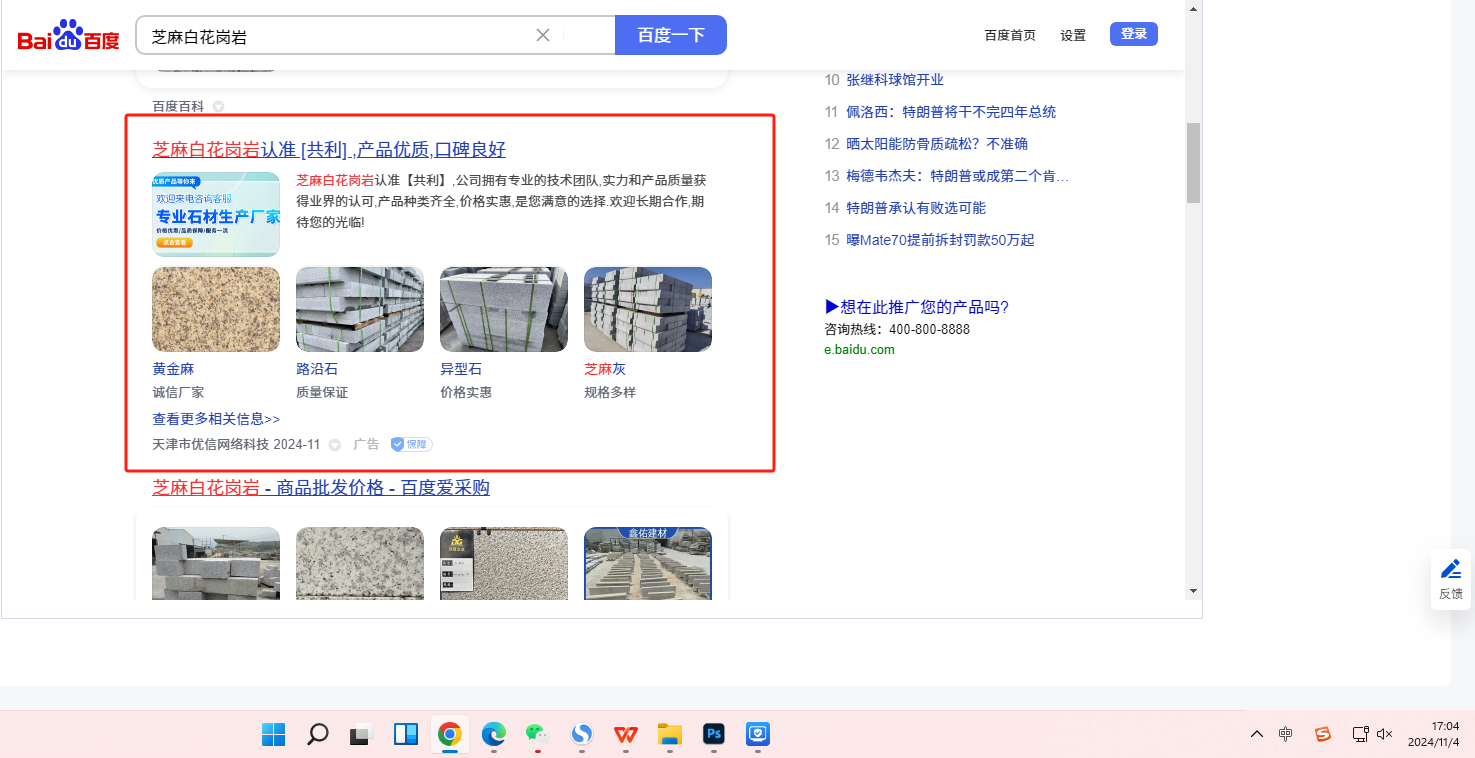
Task: Click the page scrollbar down arrow
Action: coord(1193,591)
